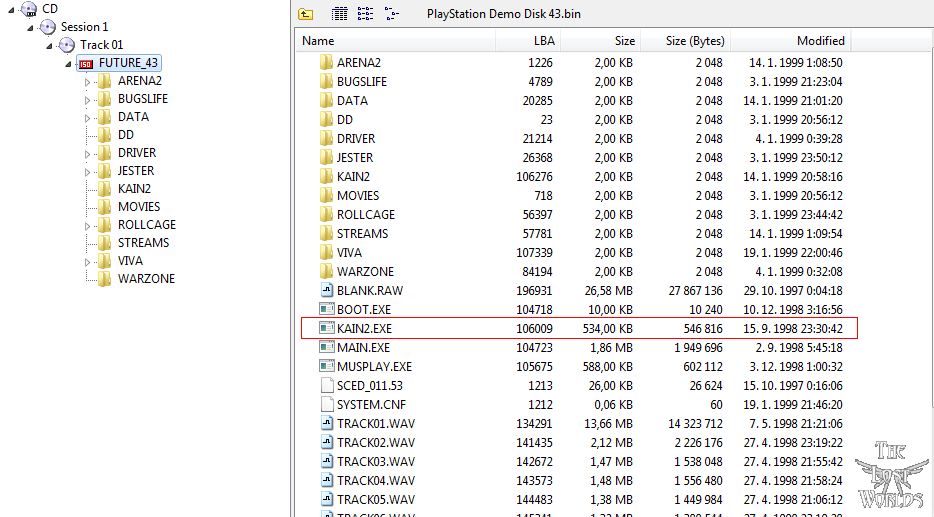
Task: Collapse the CD root node
Action: coord(11,10)
